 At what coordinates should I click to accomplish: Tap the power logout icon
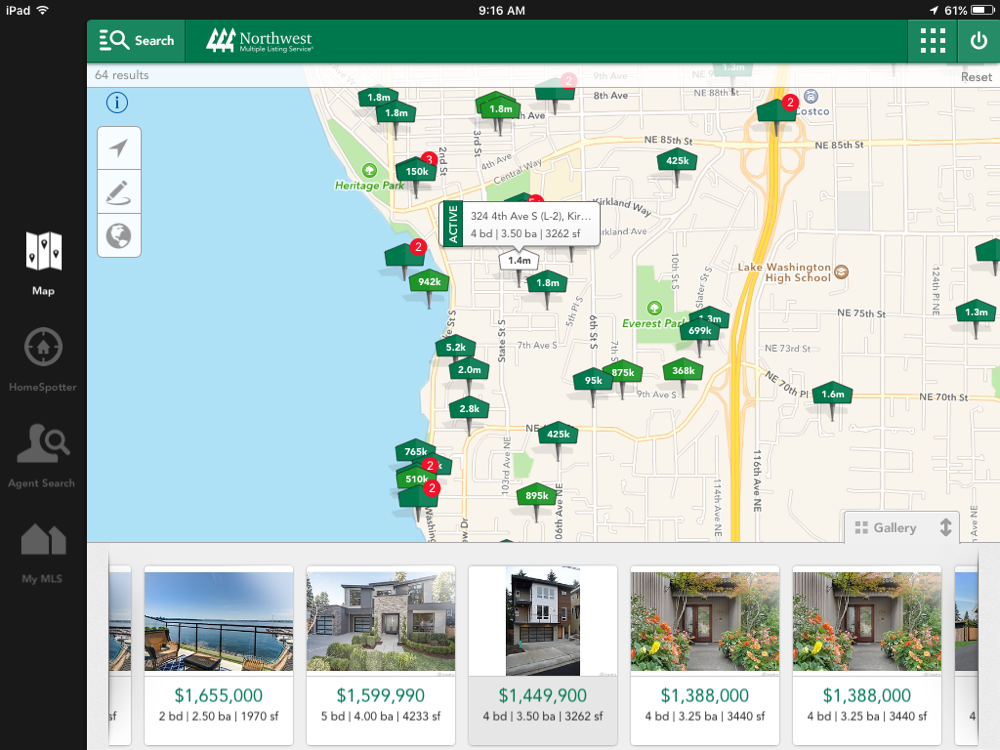978,41
